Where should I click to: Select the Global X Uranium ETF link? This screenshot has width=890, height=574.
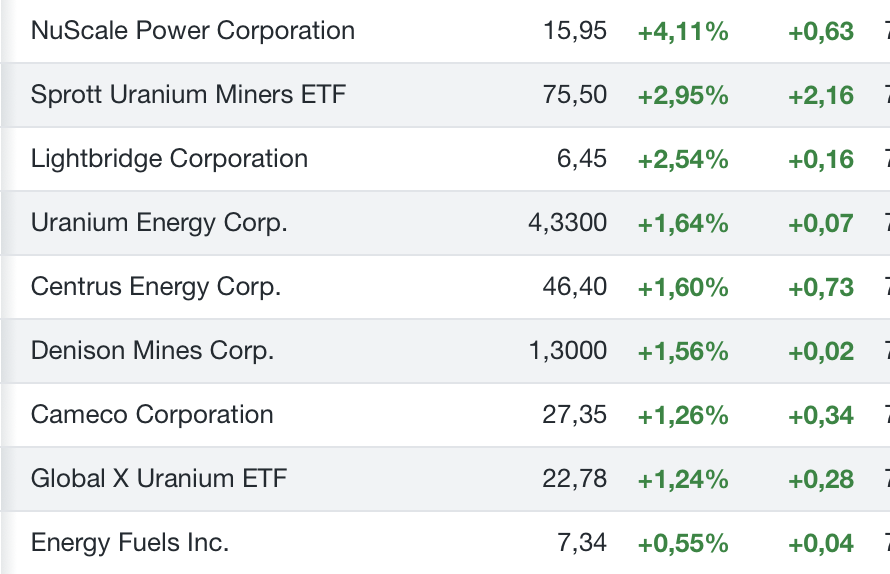pos(159,479)
